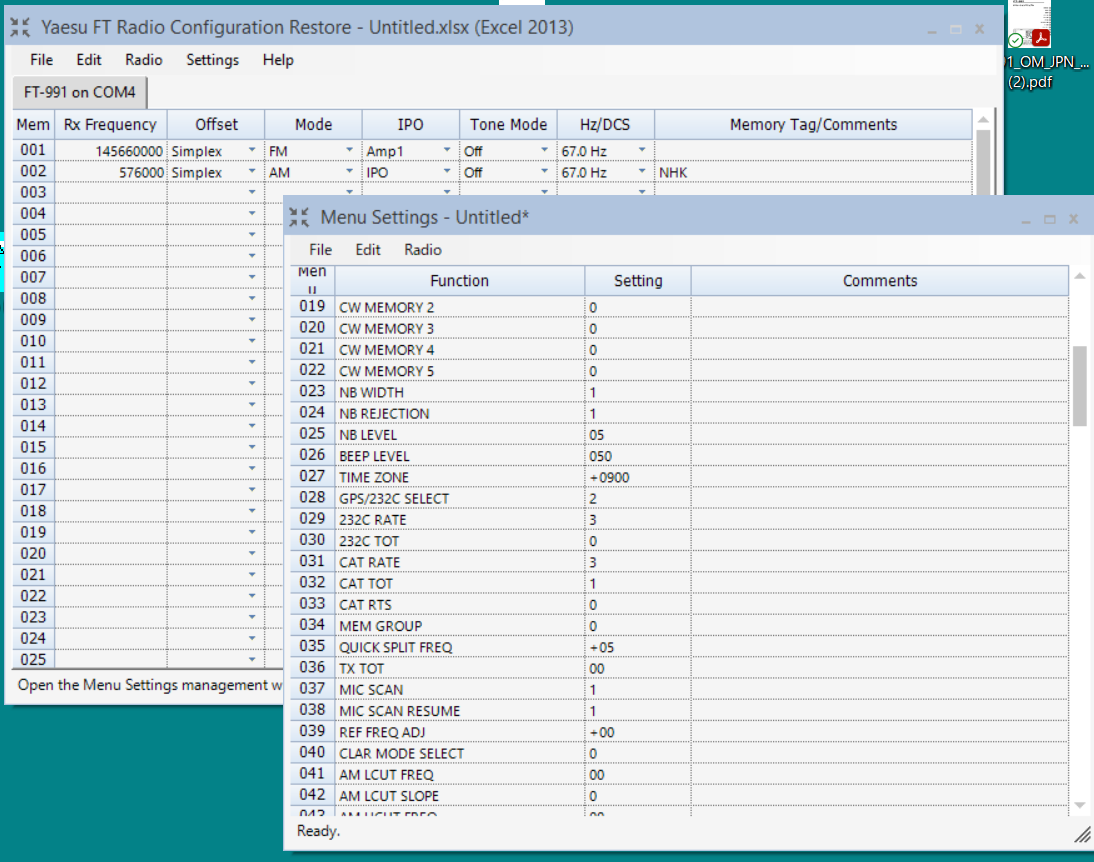Click the Yaesu main window title icon
Image resolution: width=1094 pixels, height=862 pixels.
[x=20, y=27]
